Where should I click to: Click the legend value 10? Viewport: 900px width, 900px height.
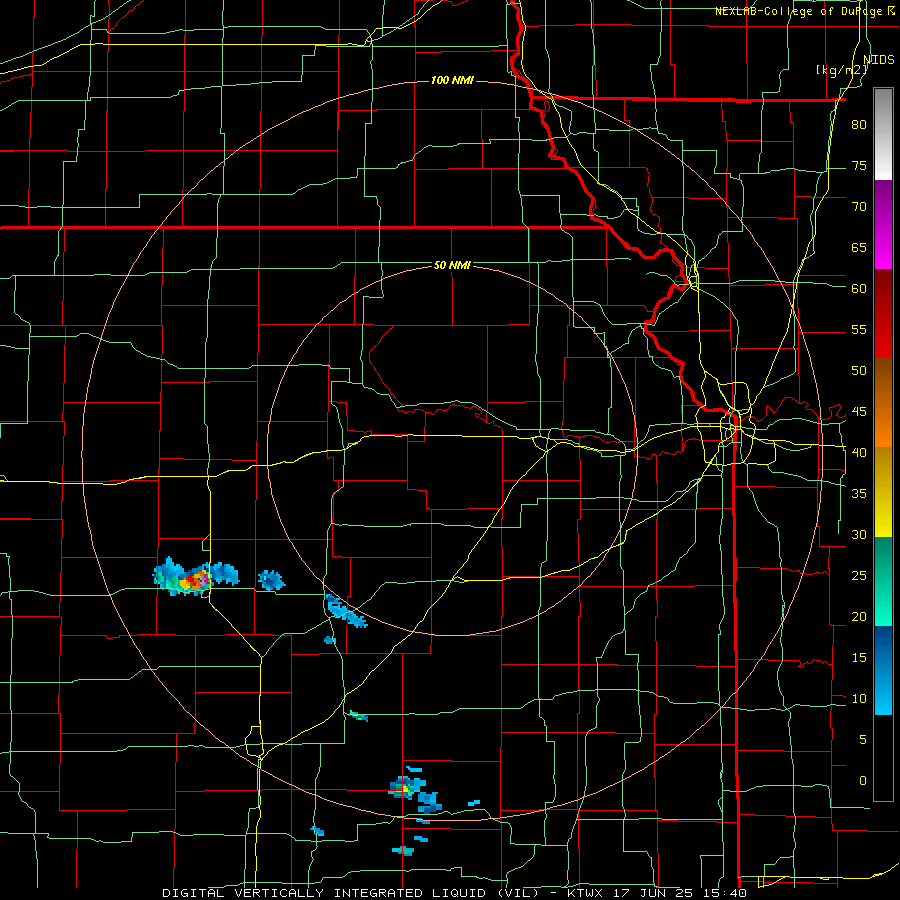pyautogui.click(x=859, y=699)
